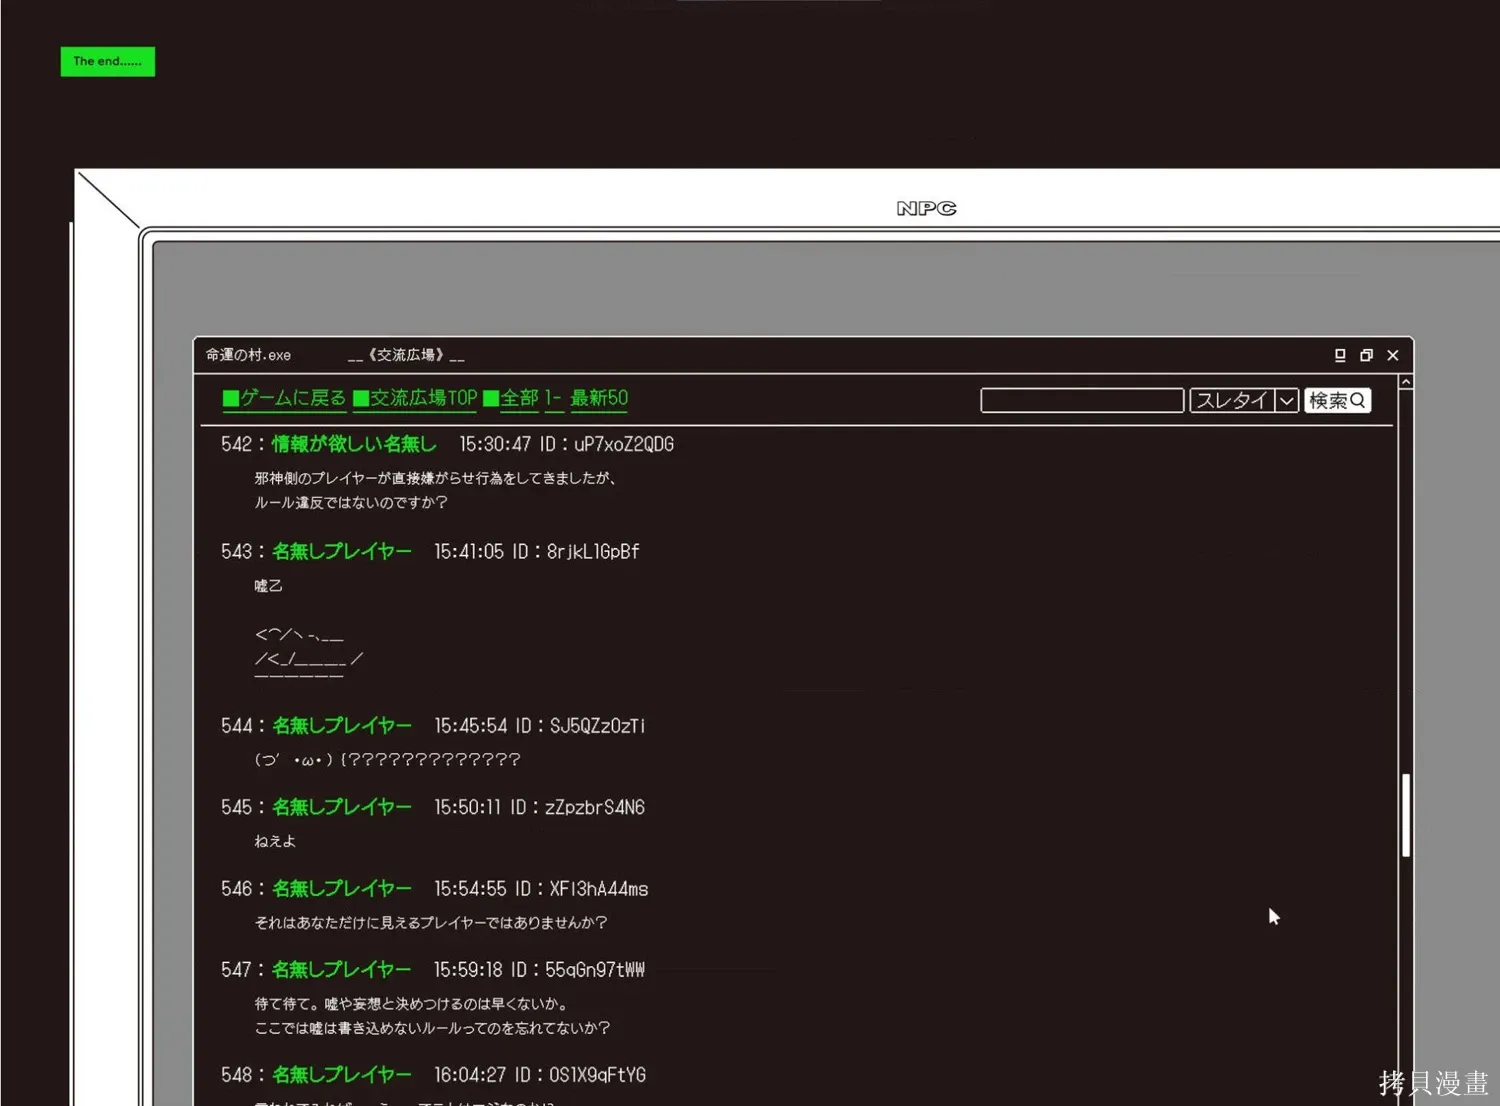Viewport: 1500px width, 1106px height.
Task: Click post 543 message 嘘乙
Action: [268, 586]
